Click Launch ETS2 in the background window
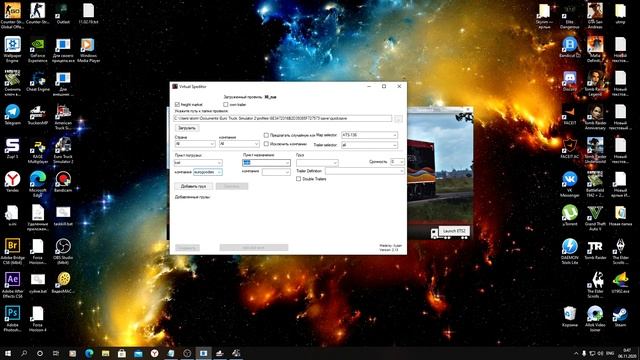This screenshot has width=640, height=360. [x=454, y=231]
